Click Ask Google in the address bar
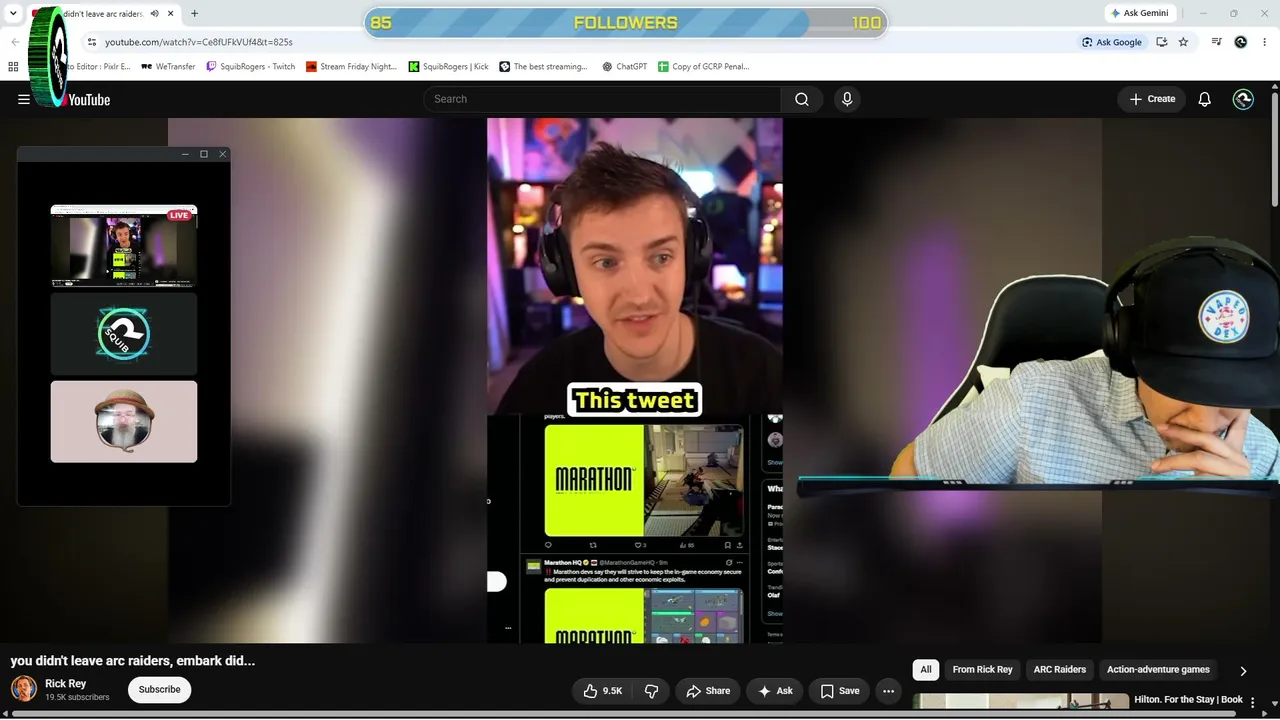 [x=1111, y=42]
